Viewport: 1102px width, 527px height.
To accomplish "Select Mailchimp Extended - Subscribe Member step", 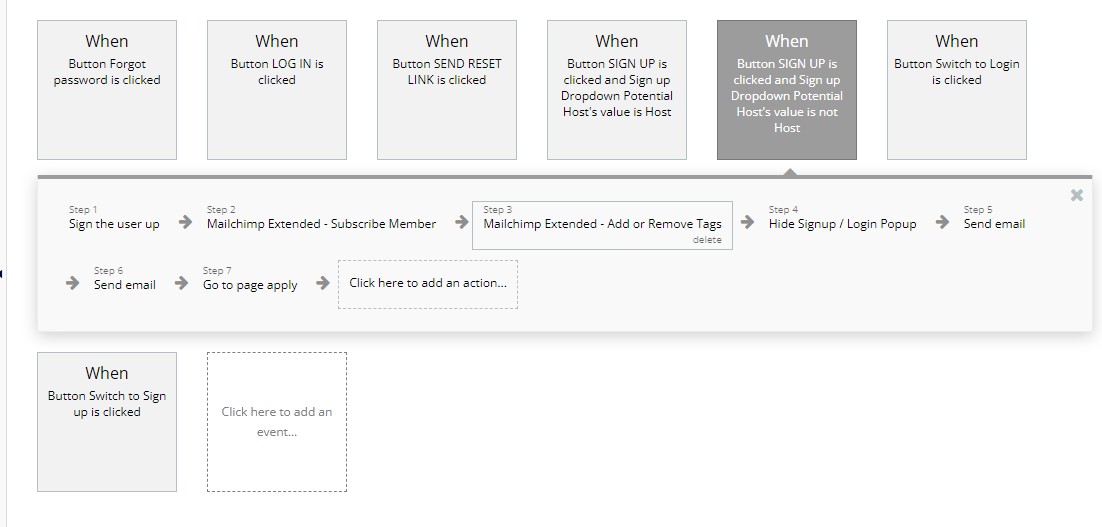I will [321, 218].
